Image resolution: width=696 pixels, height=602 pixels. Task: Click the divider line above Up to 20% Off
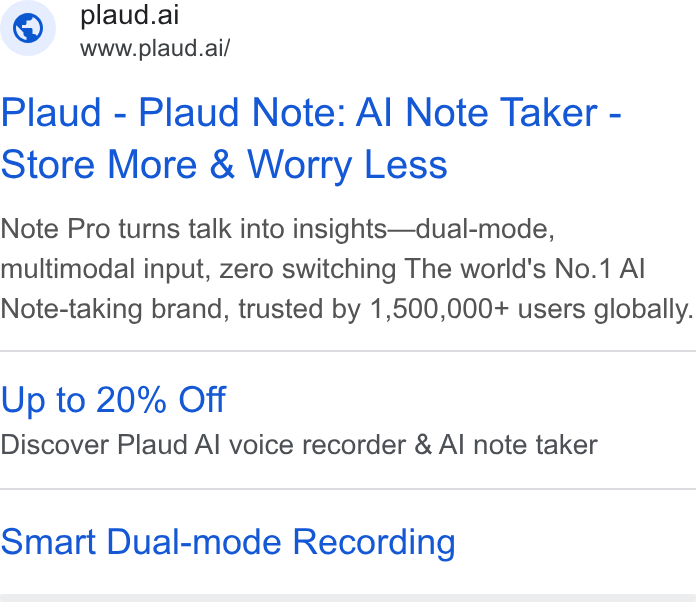(x=348, y=351)
